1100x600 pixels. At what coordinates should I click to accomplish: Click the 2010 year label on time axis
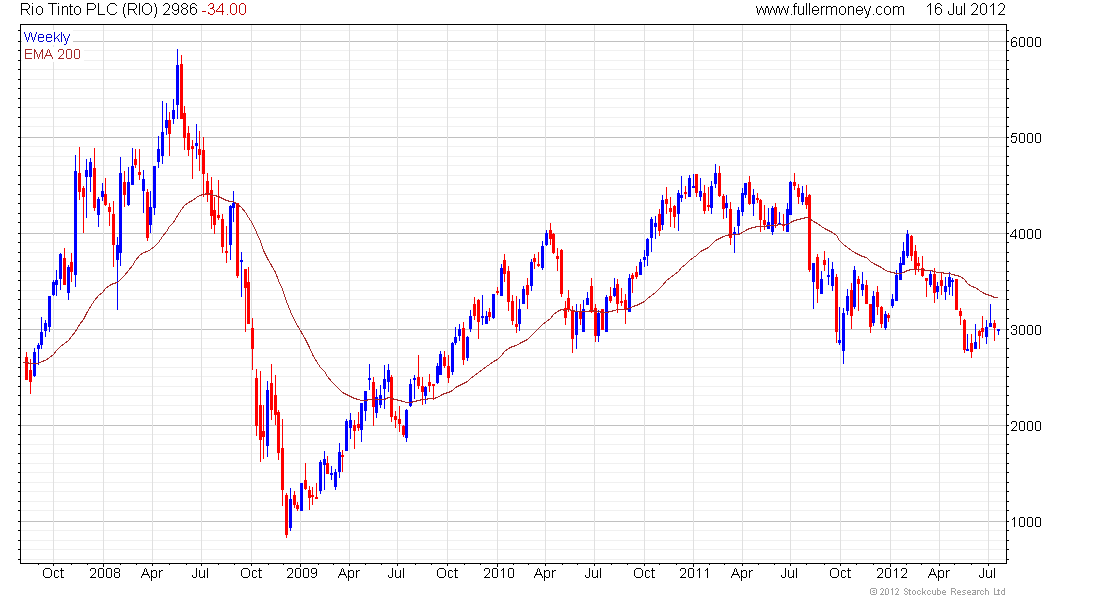coord(499,573)
